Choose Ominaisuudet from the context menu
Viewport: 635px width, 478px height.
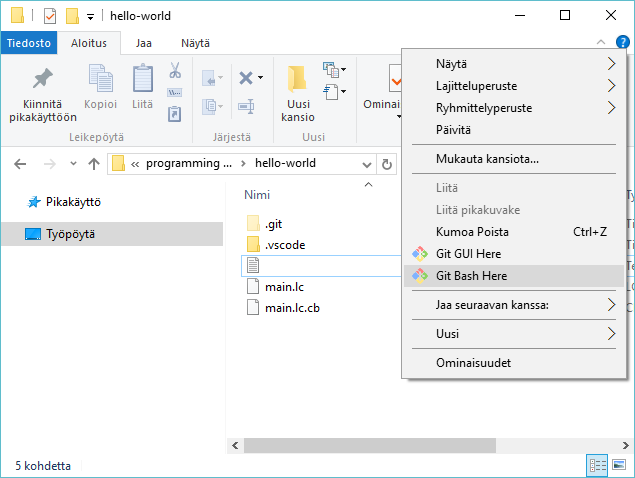tap(473, 364)
